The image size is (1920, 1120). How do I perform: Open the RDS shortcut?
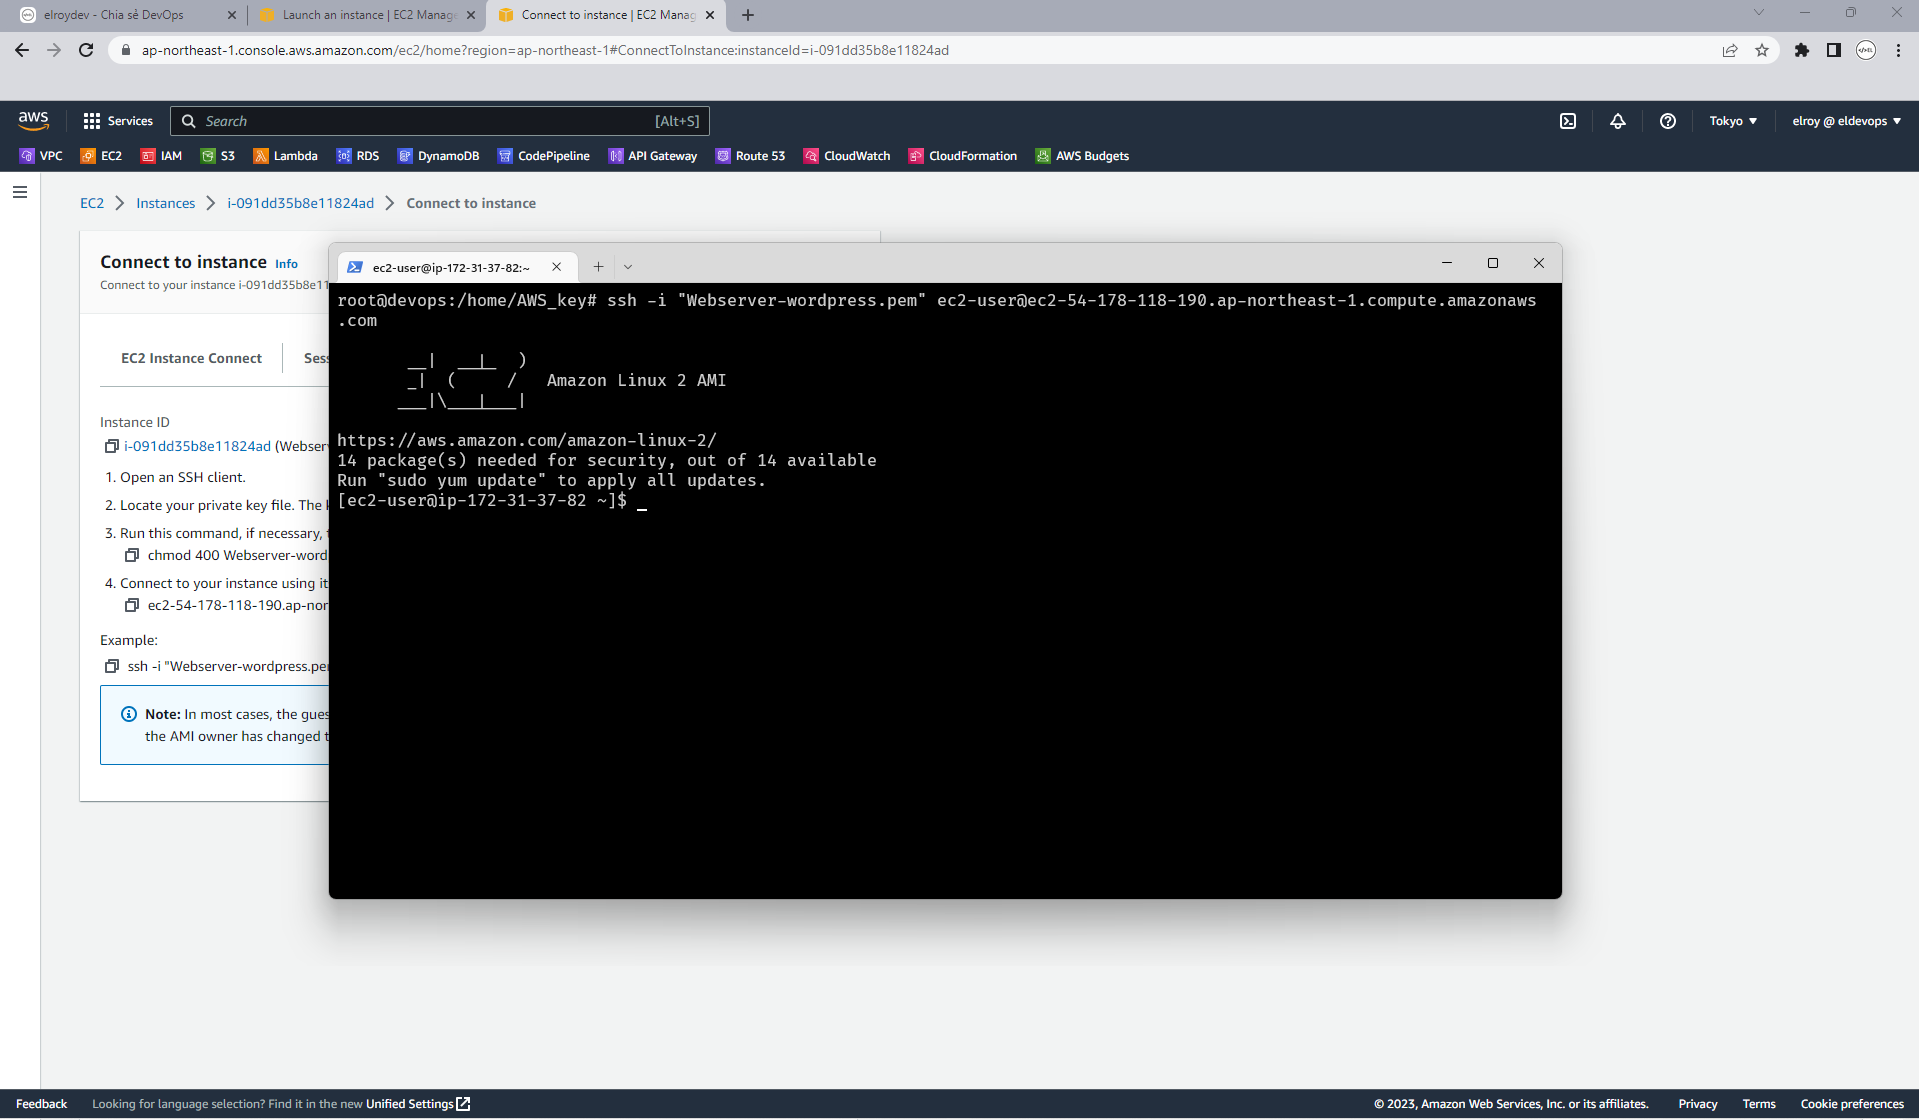[x=358, y=156]
